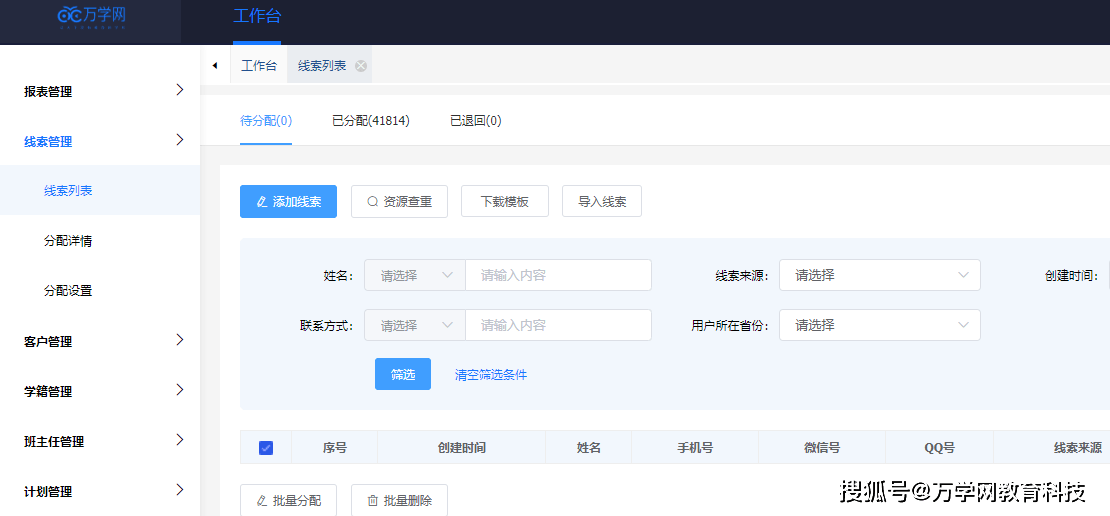Close the 线索列表 tab
The image size is (1110, 516).
[361, 66]
